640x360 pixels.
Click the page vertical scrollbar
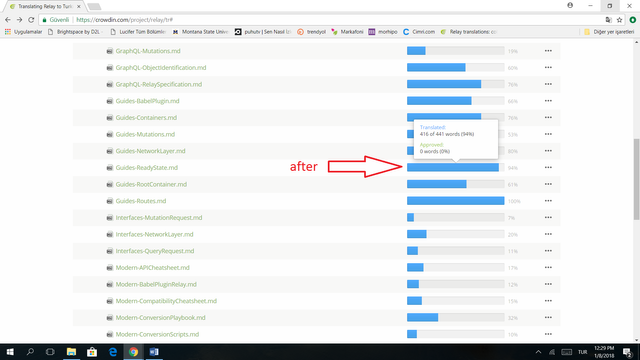click(637, 180)
